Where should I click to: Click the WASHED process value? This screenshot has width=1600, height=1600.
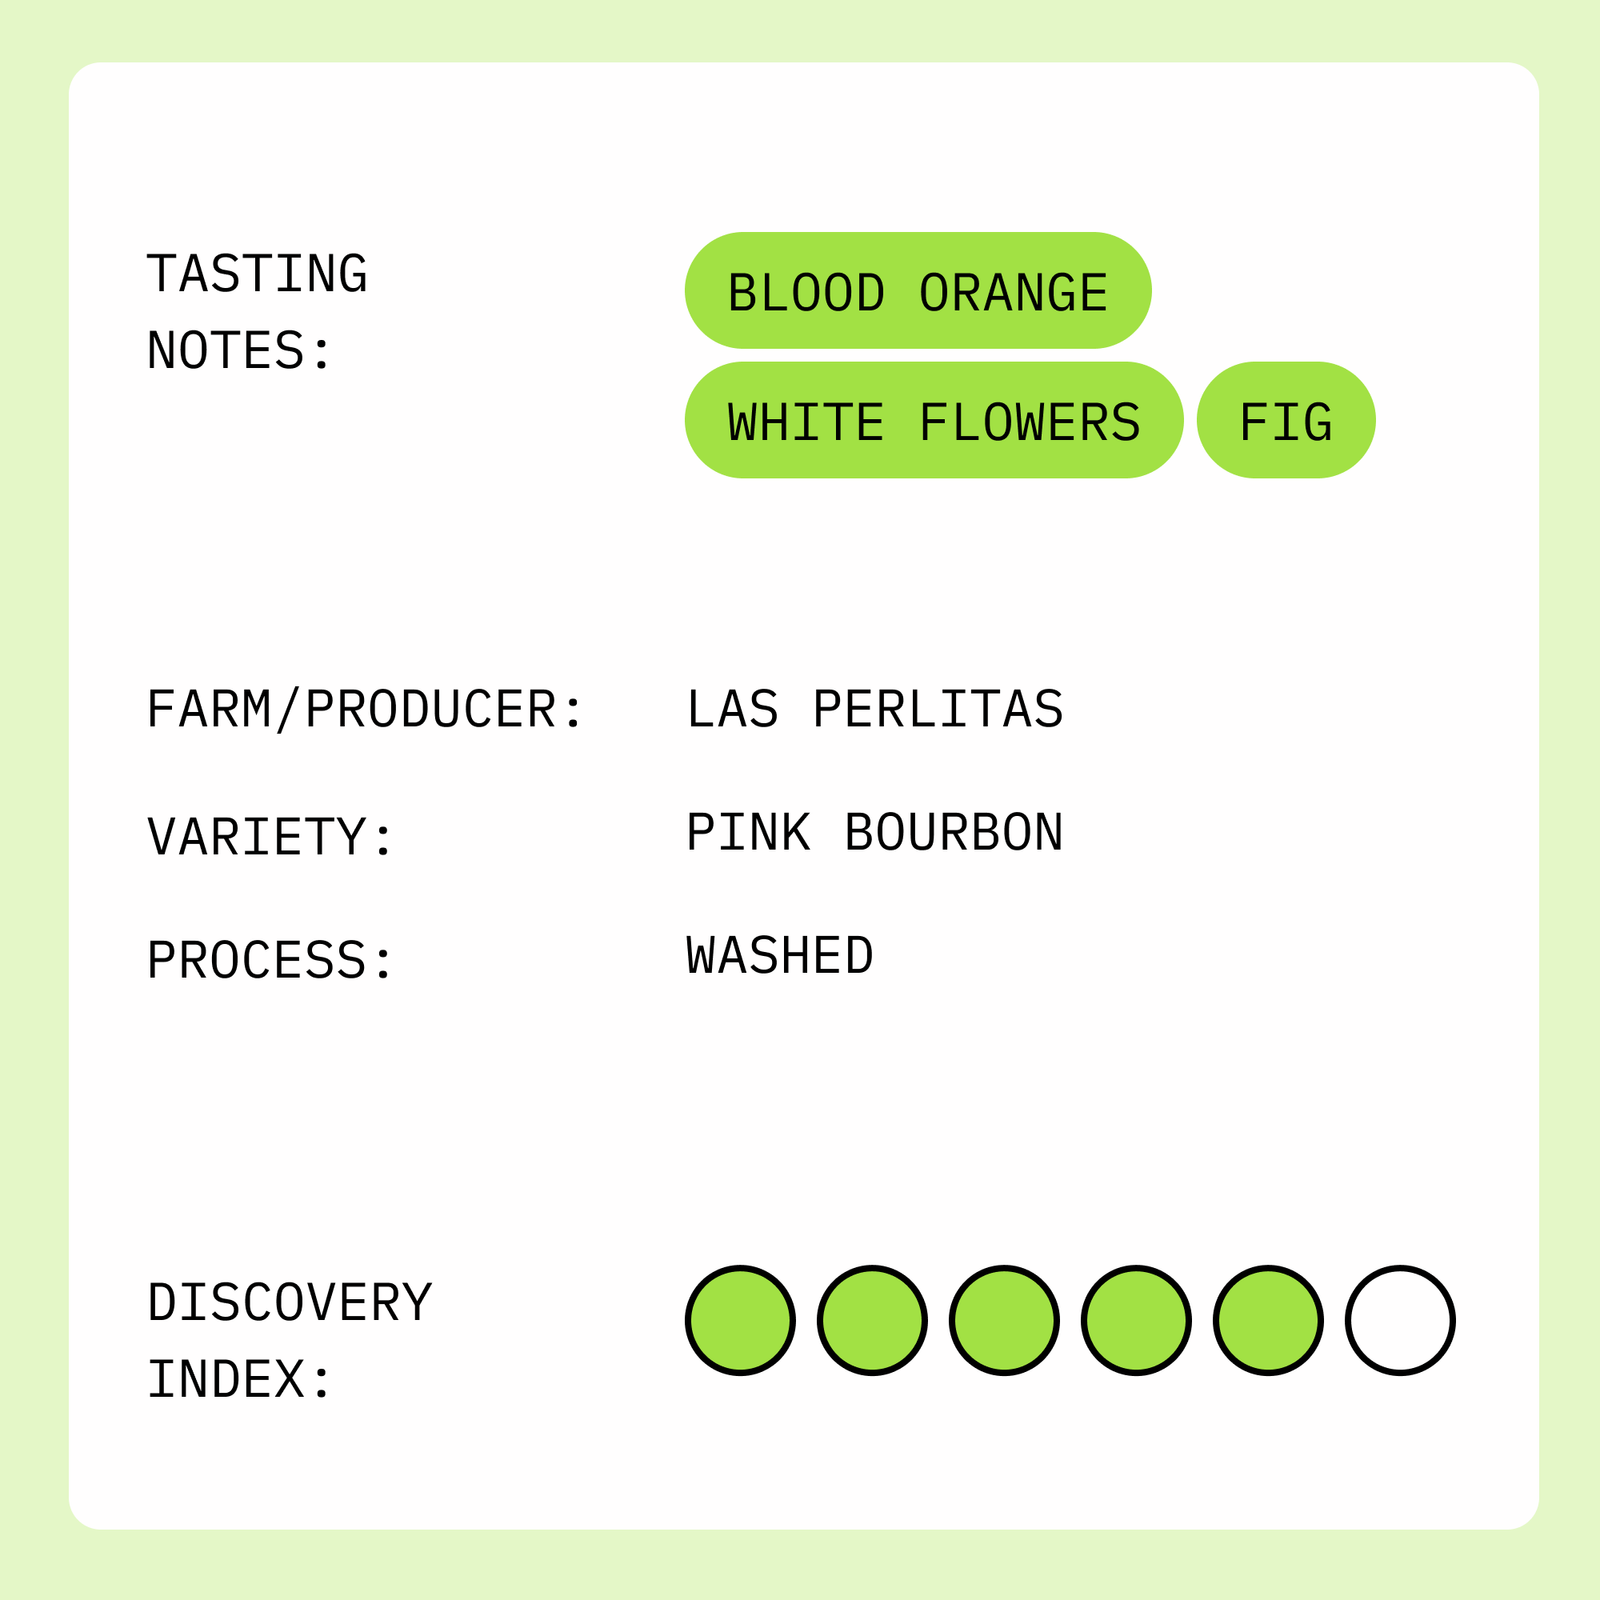(780, 956)
